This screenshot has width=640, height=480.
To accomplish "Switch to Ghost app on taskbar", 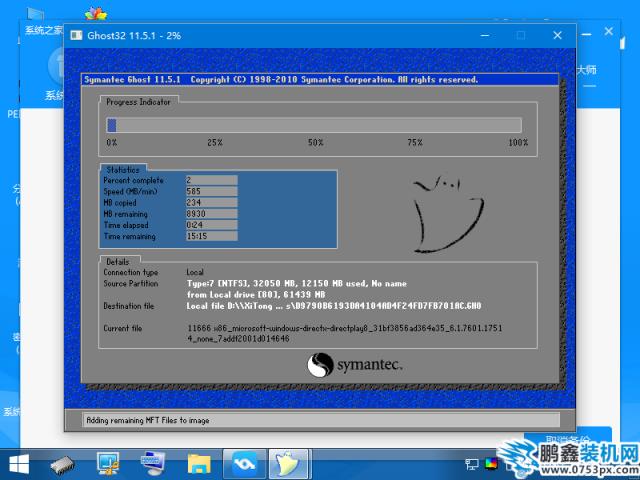I will [289, 464].
